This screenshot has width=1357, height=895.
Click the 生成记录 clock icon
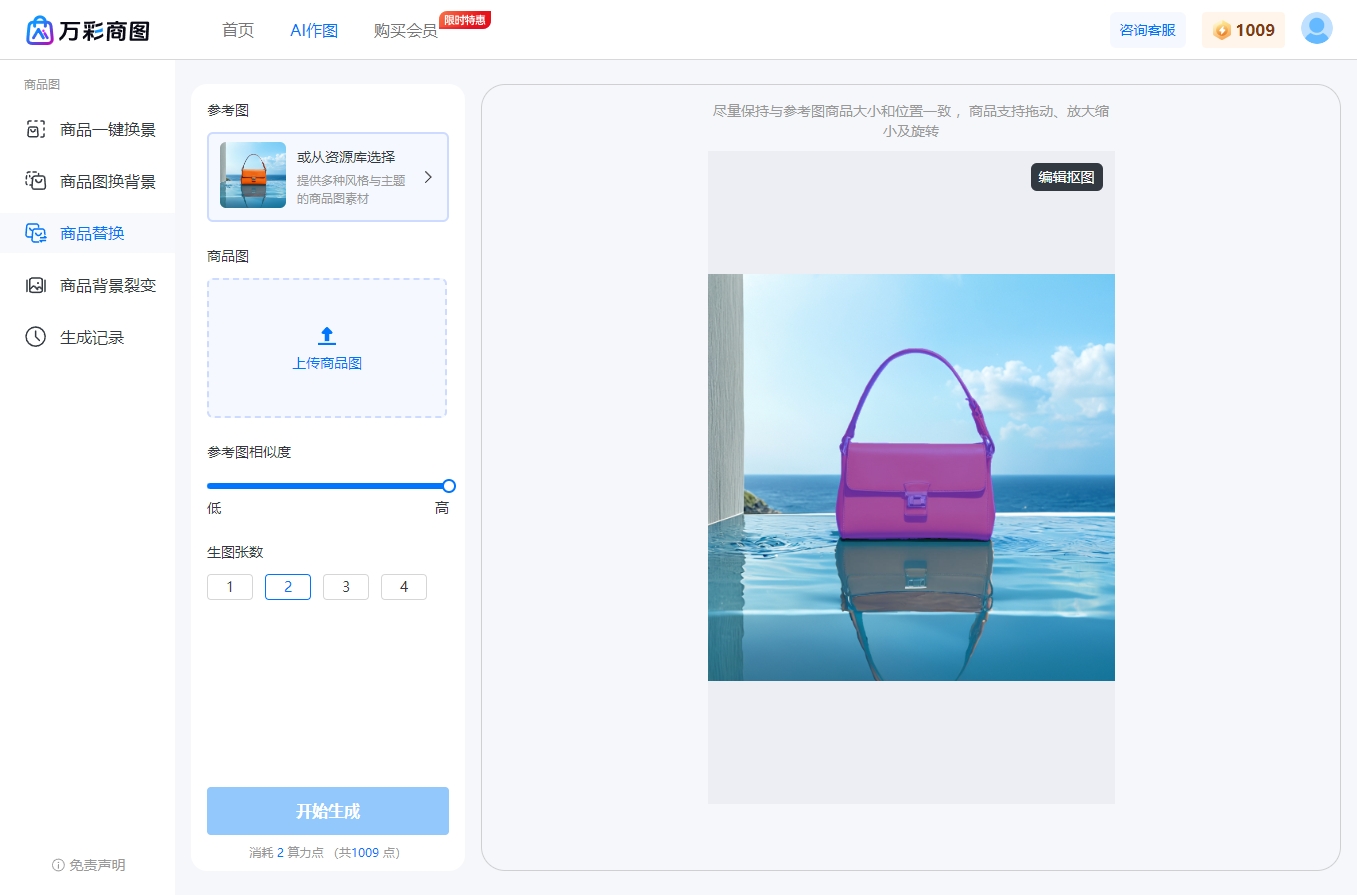36,337
